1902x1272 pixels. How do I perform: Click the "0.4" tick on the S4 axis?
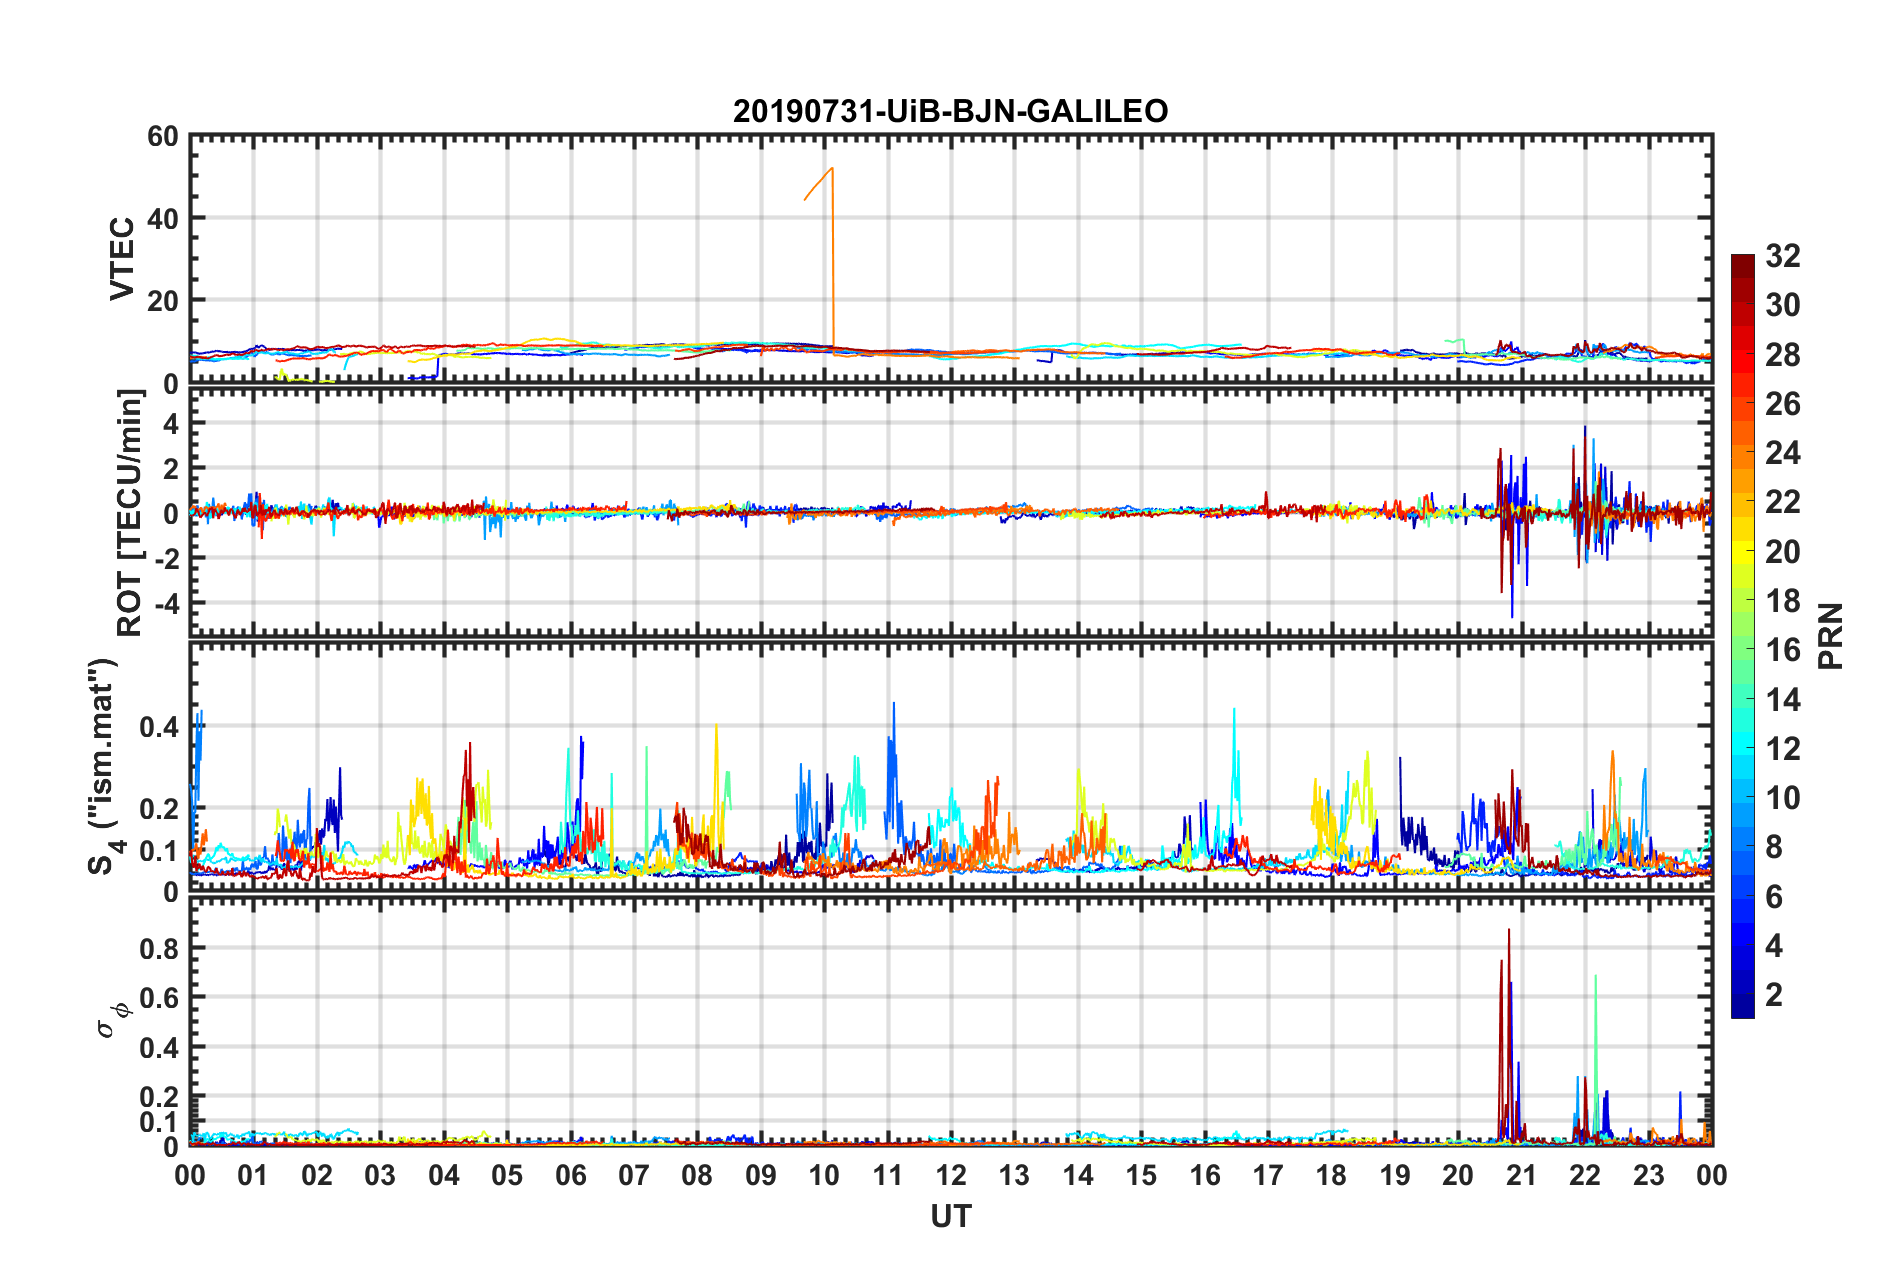[159, 727]
